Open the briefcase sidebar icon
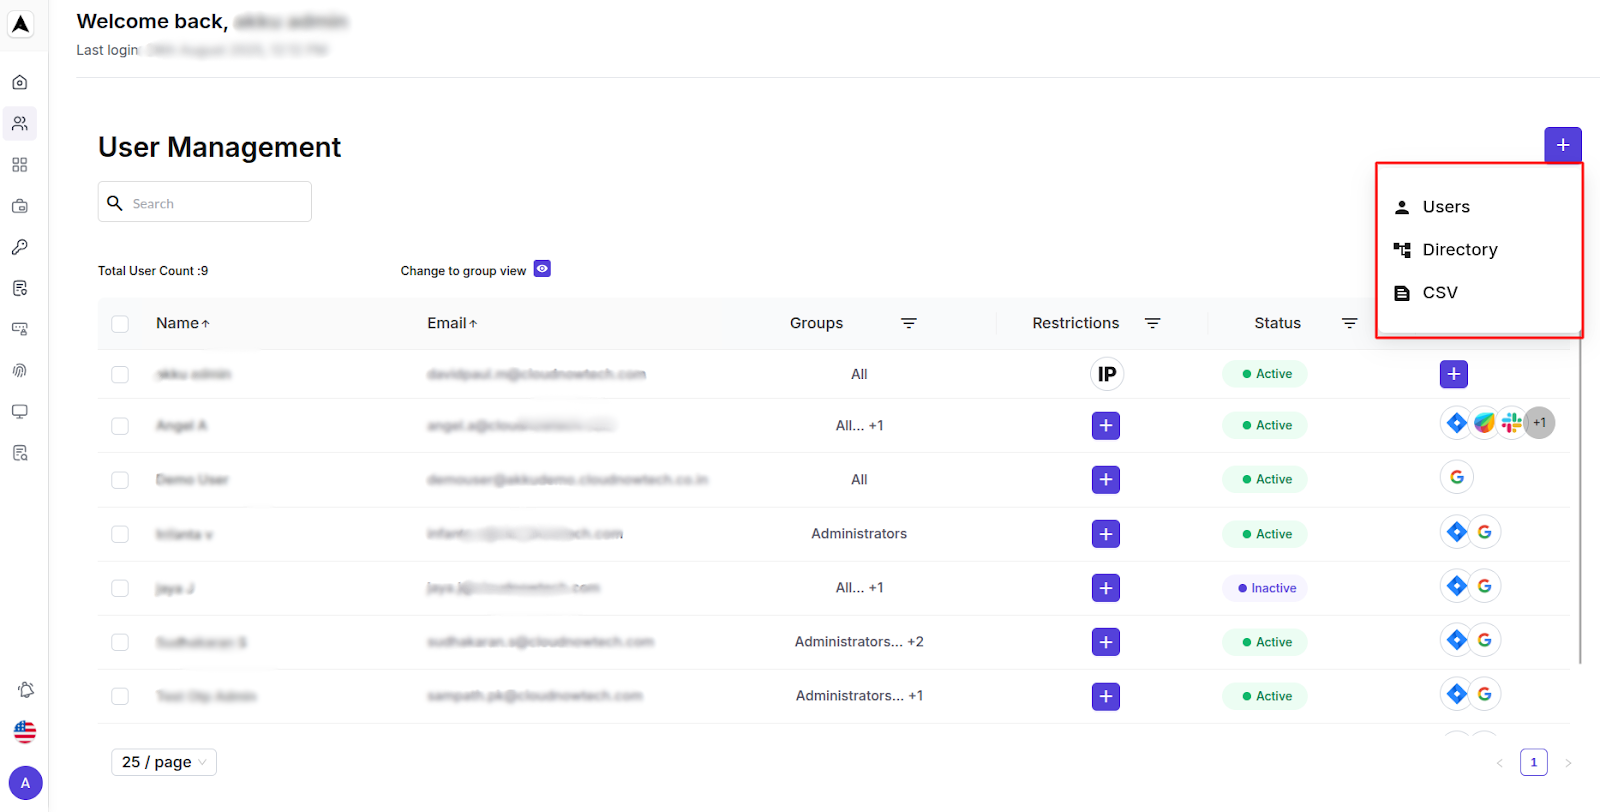This screenshot has height=812, width=1600. click(20, 206)
